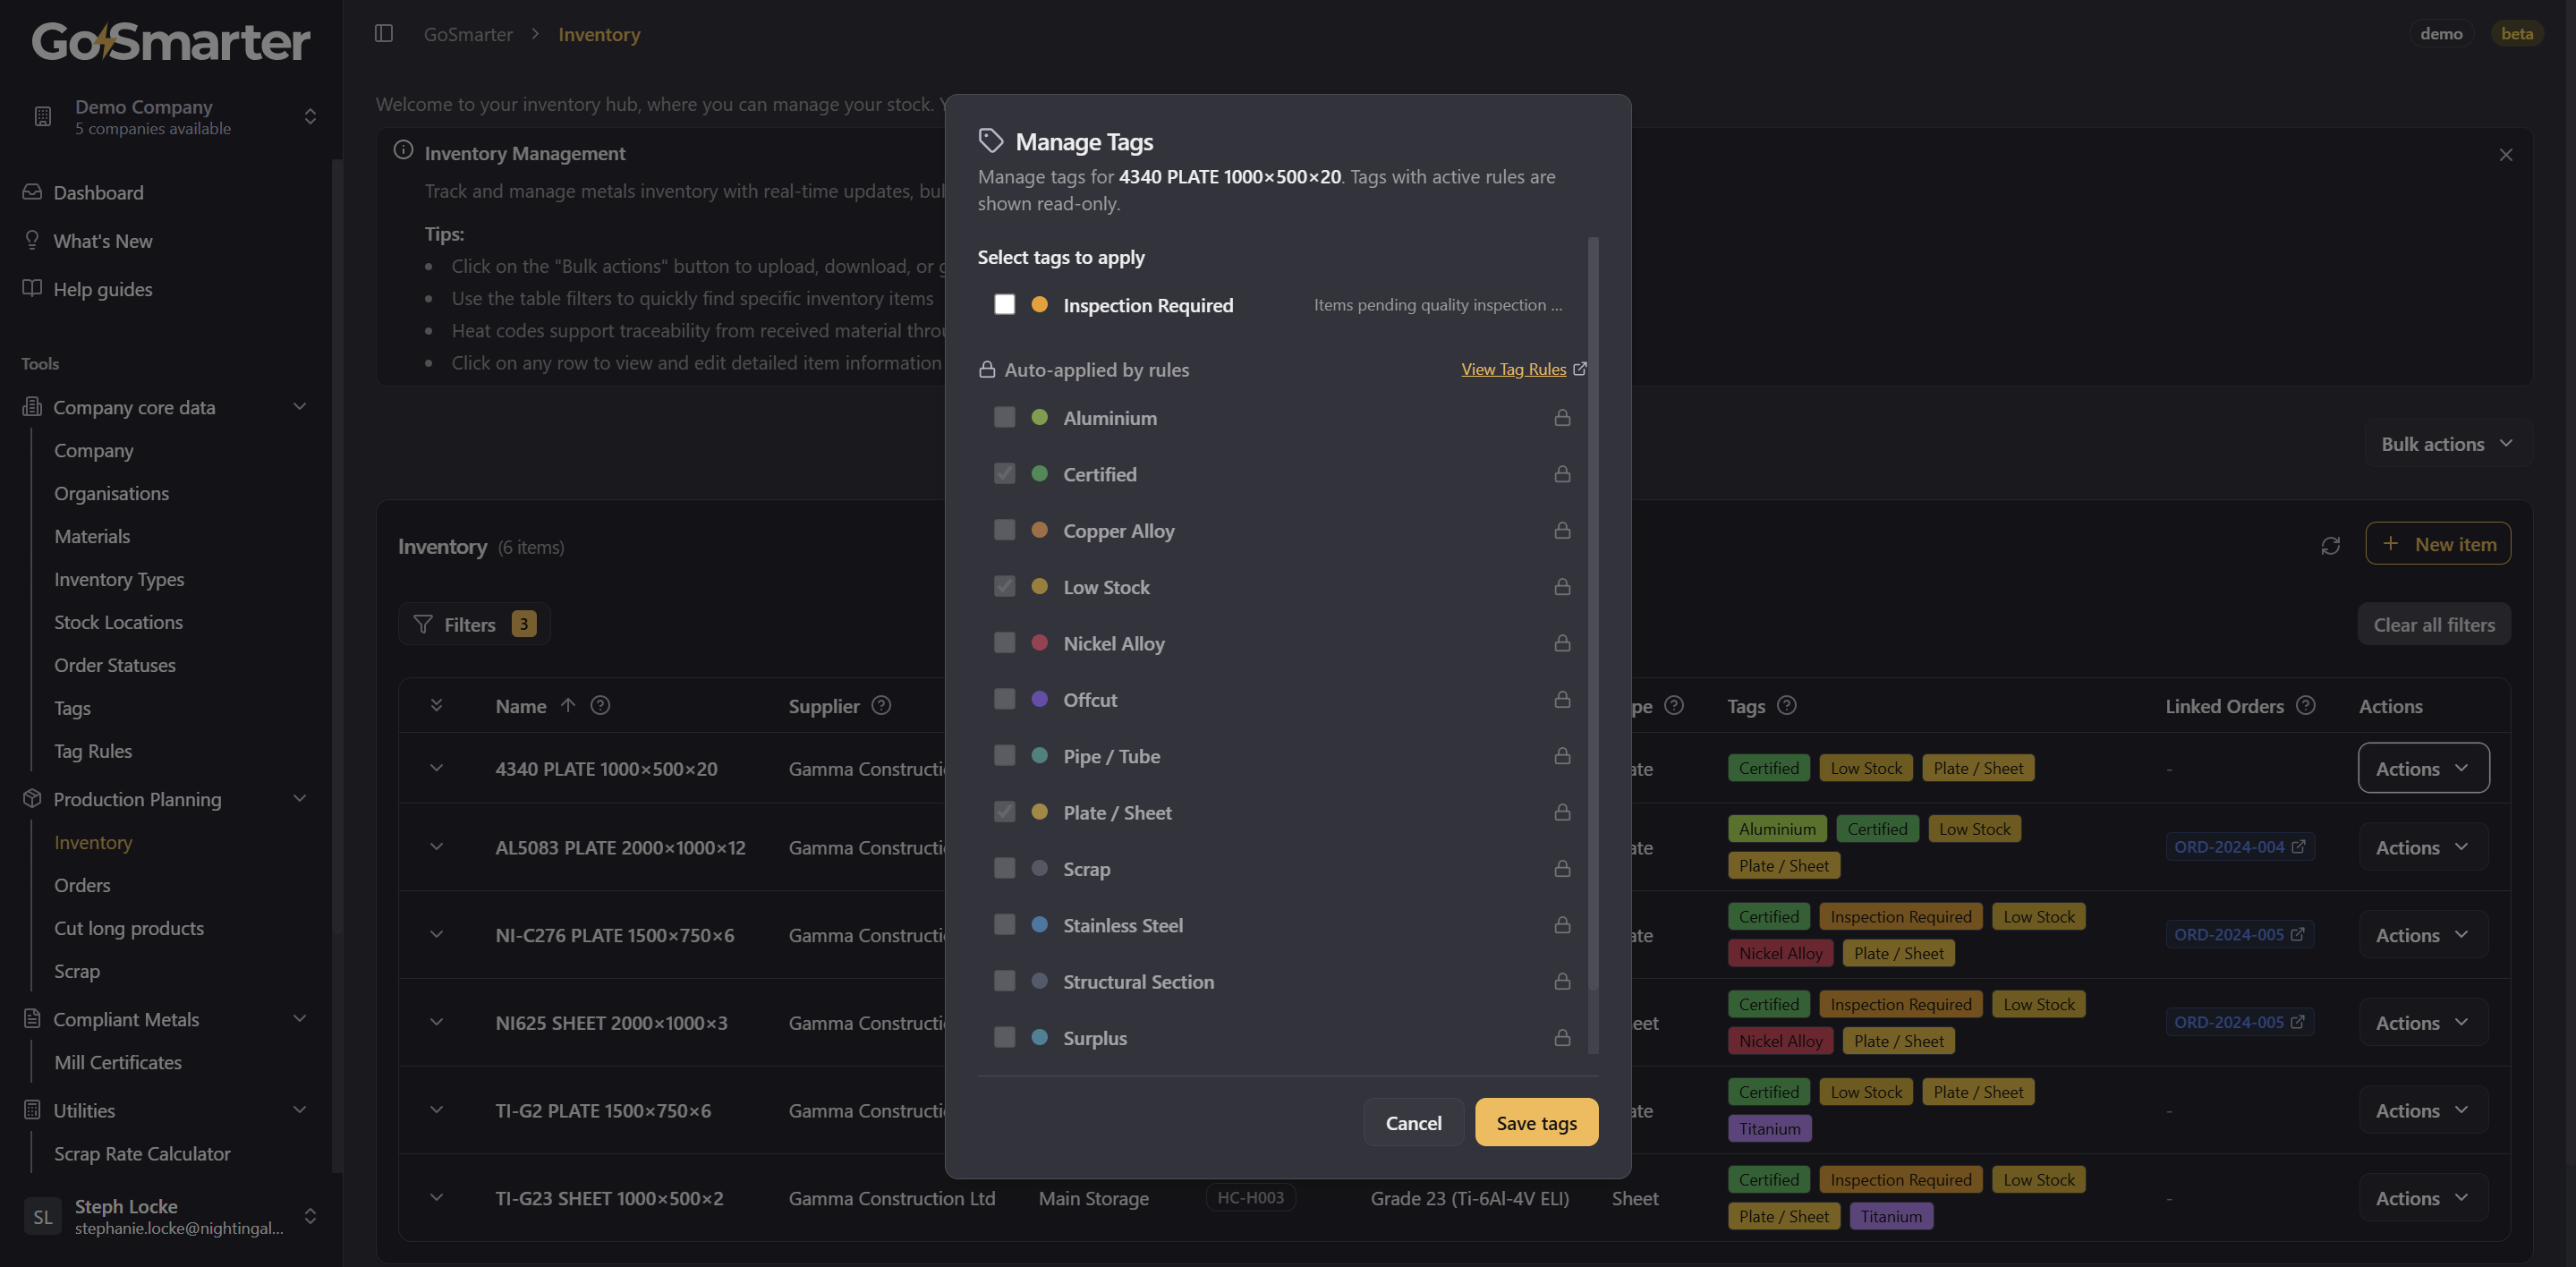The height and width of the screenshot is (1267, 2576).
Task: Click the lock icon beside Nickel Alloy
Action: click(x=1562, y=643)
